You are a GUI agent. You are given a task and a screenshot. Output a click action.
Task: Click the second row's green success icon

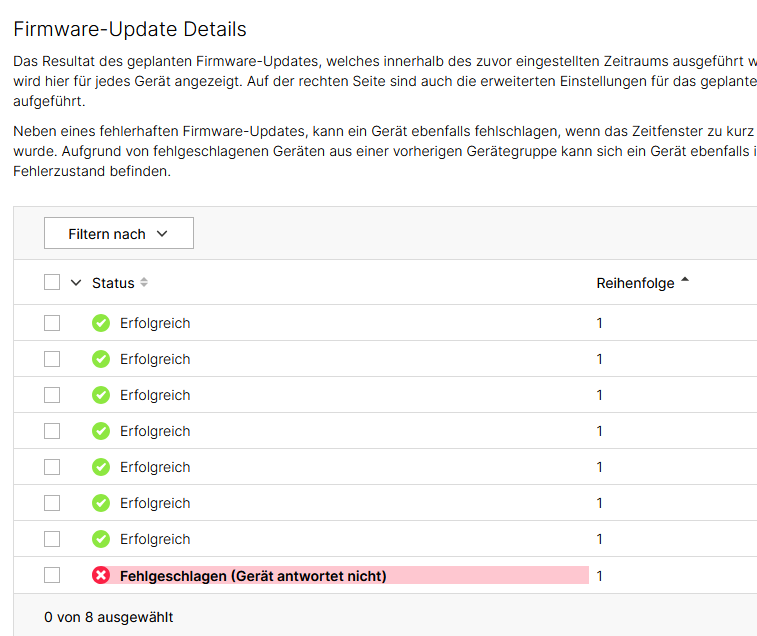point(101,359)
